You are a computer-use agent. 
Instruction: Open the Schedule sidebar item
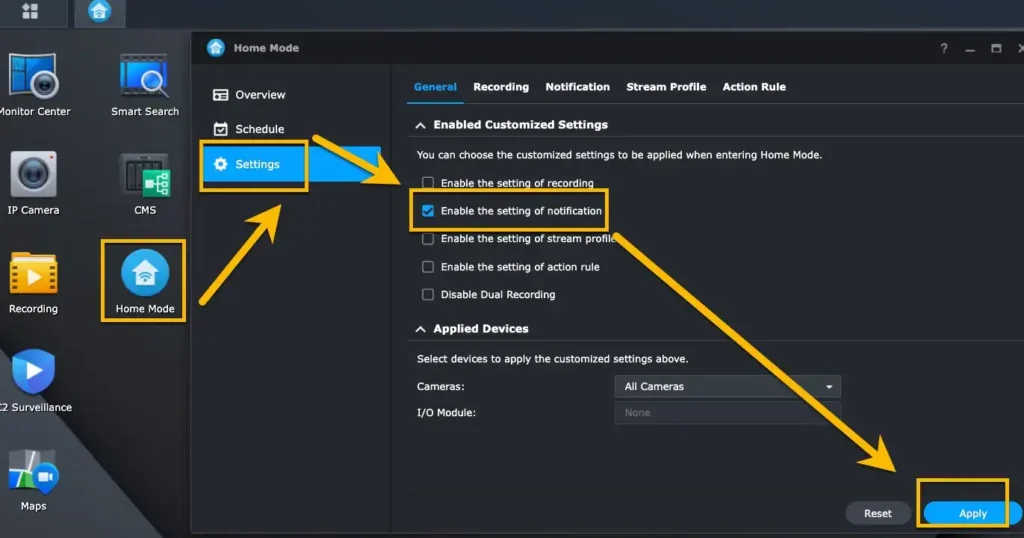249,129
